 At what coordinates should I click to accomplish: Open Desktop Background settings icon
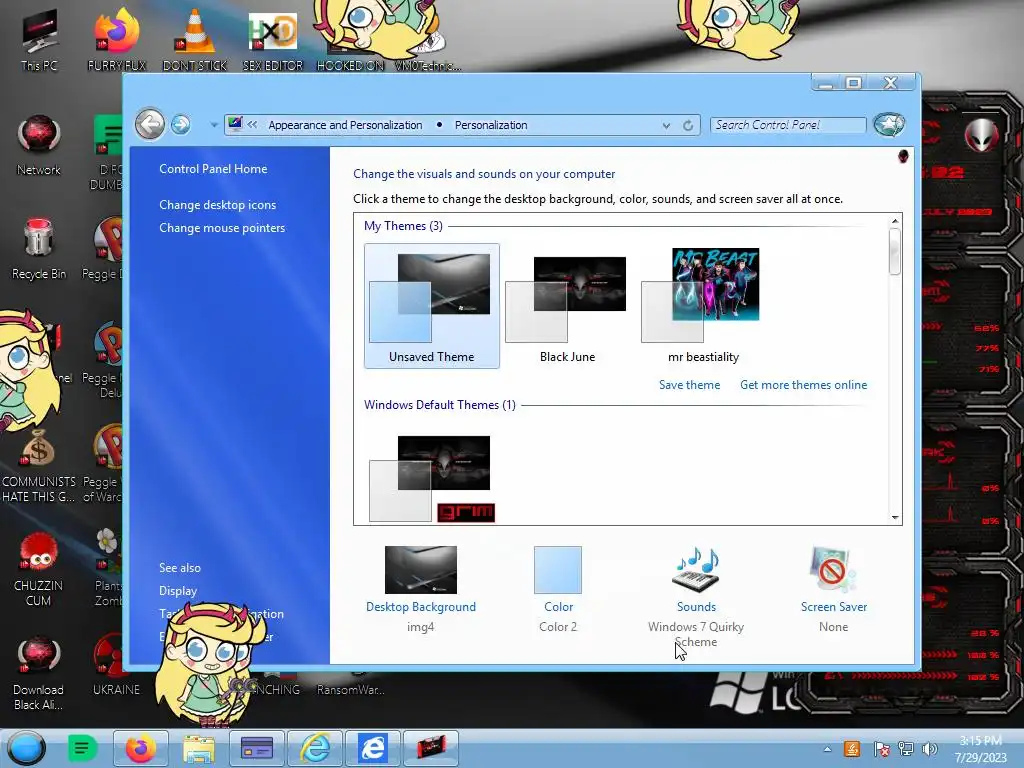click(421, 569)
